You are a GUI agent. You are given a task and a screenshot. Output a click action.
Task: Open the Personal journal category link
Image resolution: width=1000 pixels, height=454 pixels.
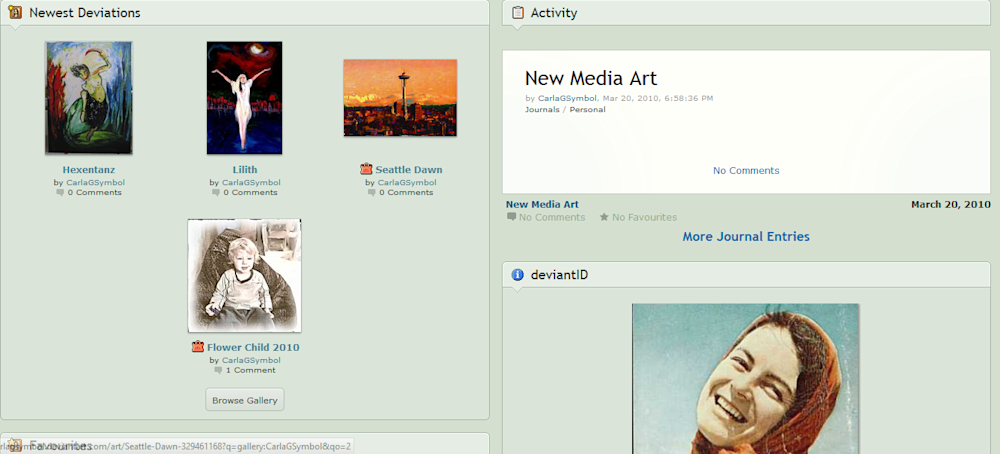coord(587,110)
